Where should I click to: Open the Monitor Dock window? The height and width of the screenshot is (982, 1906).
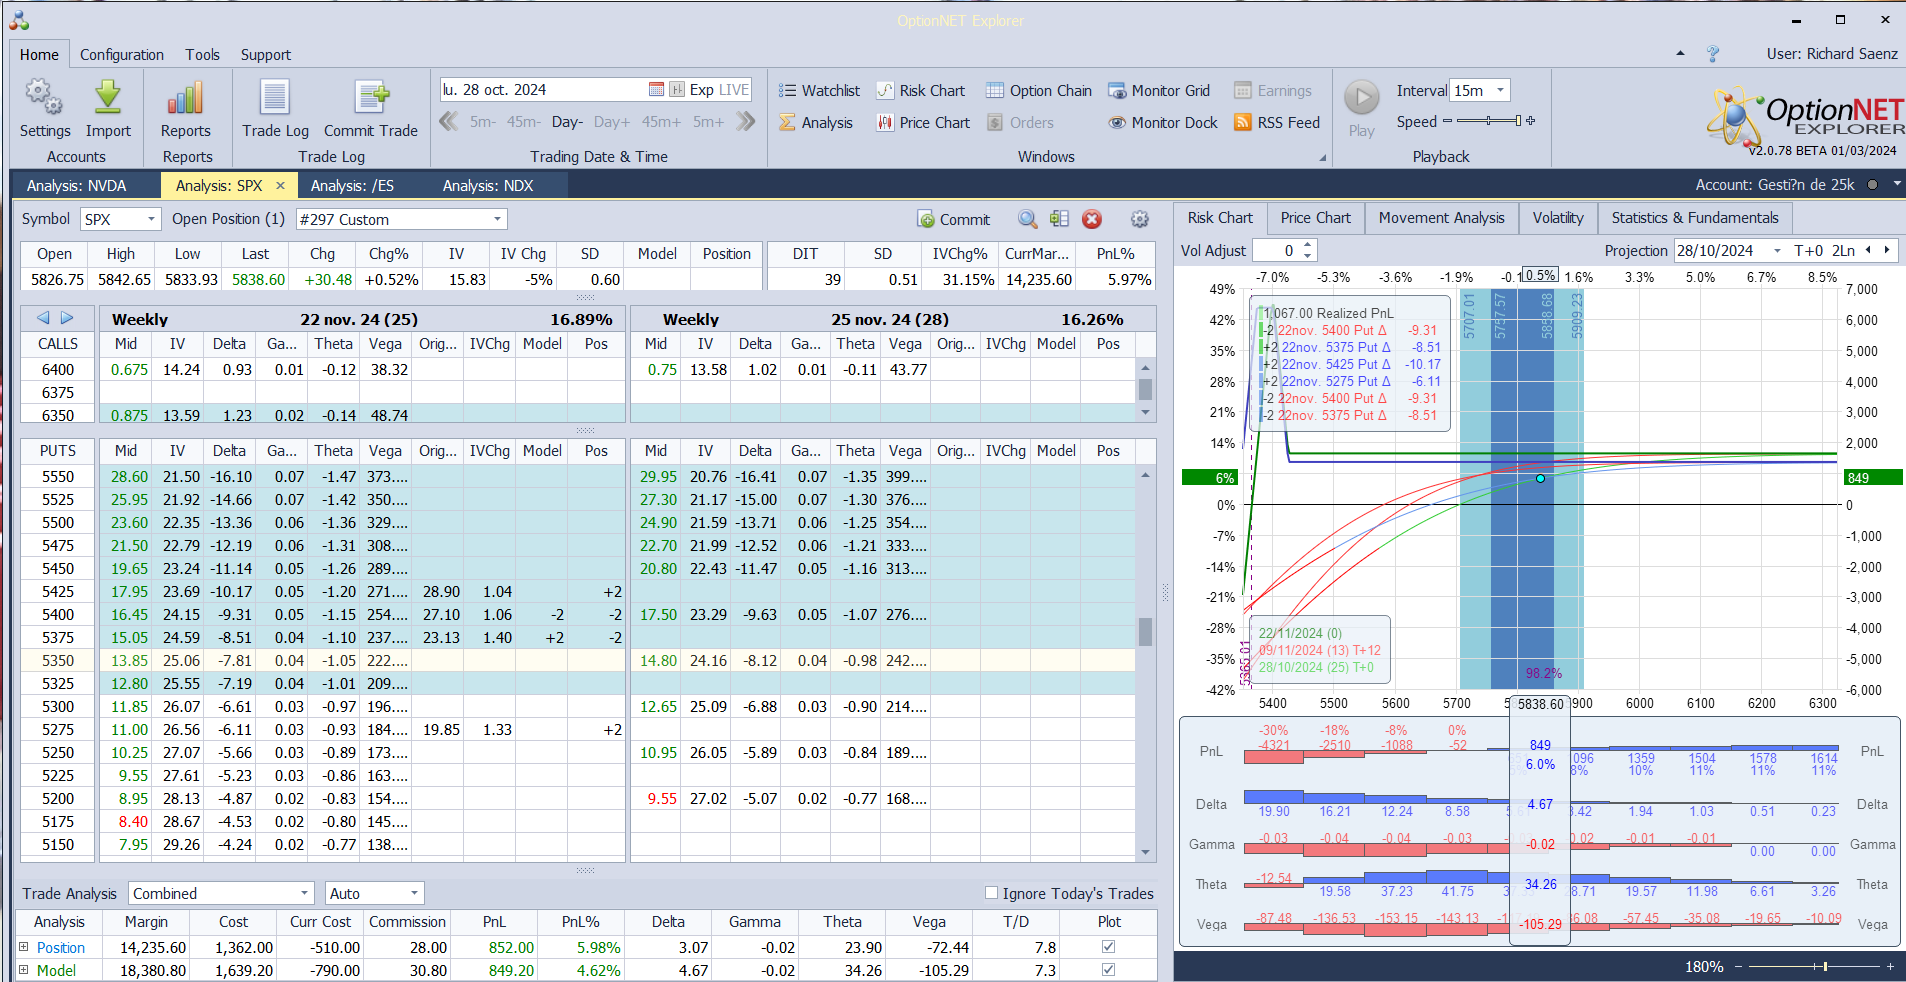1163,123
